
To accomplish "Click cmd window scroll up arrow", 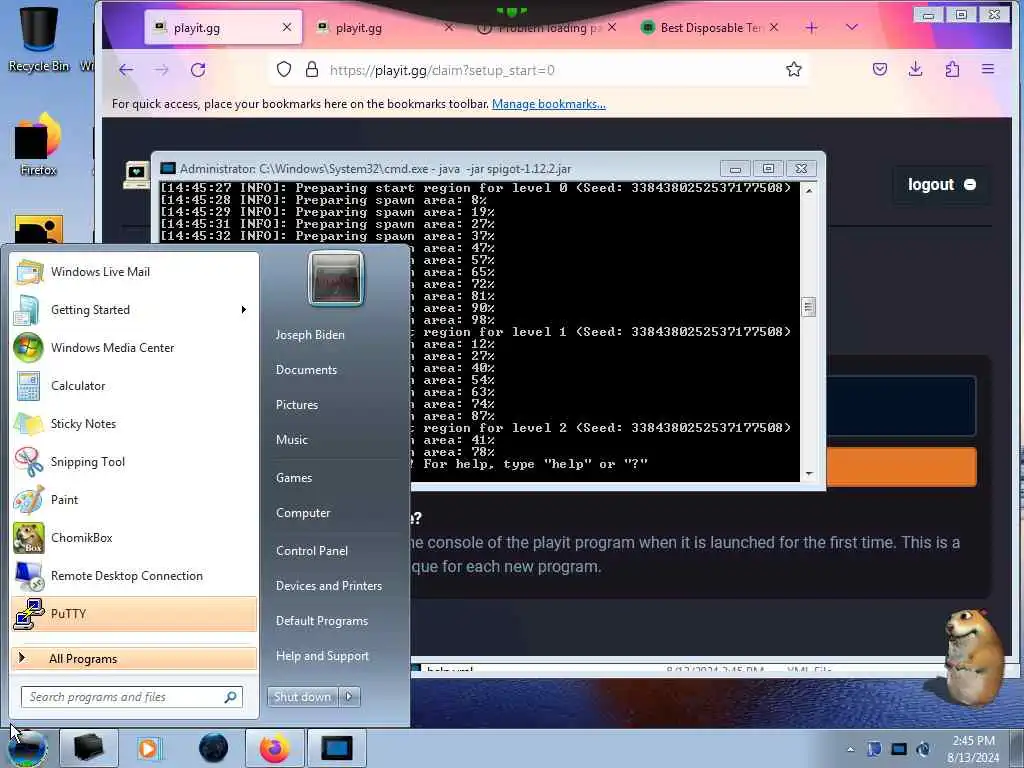I will pyautogui.click(x=809, y=191).
